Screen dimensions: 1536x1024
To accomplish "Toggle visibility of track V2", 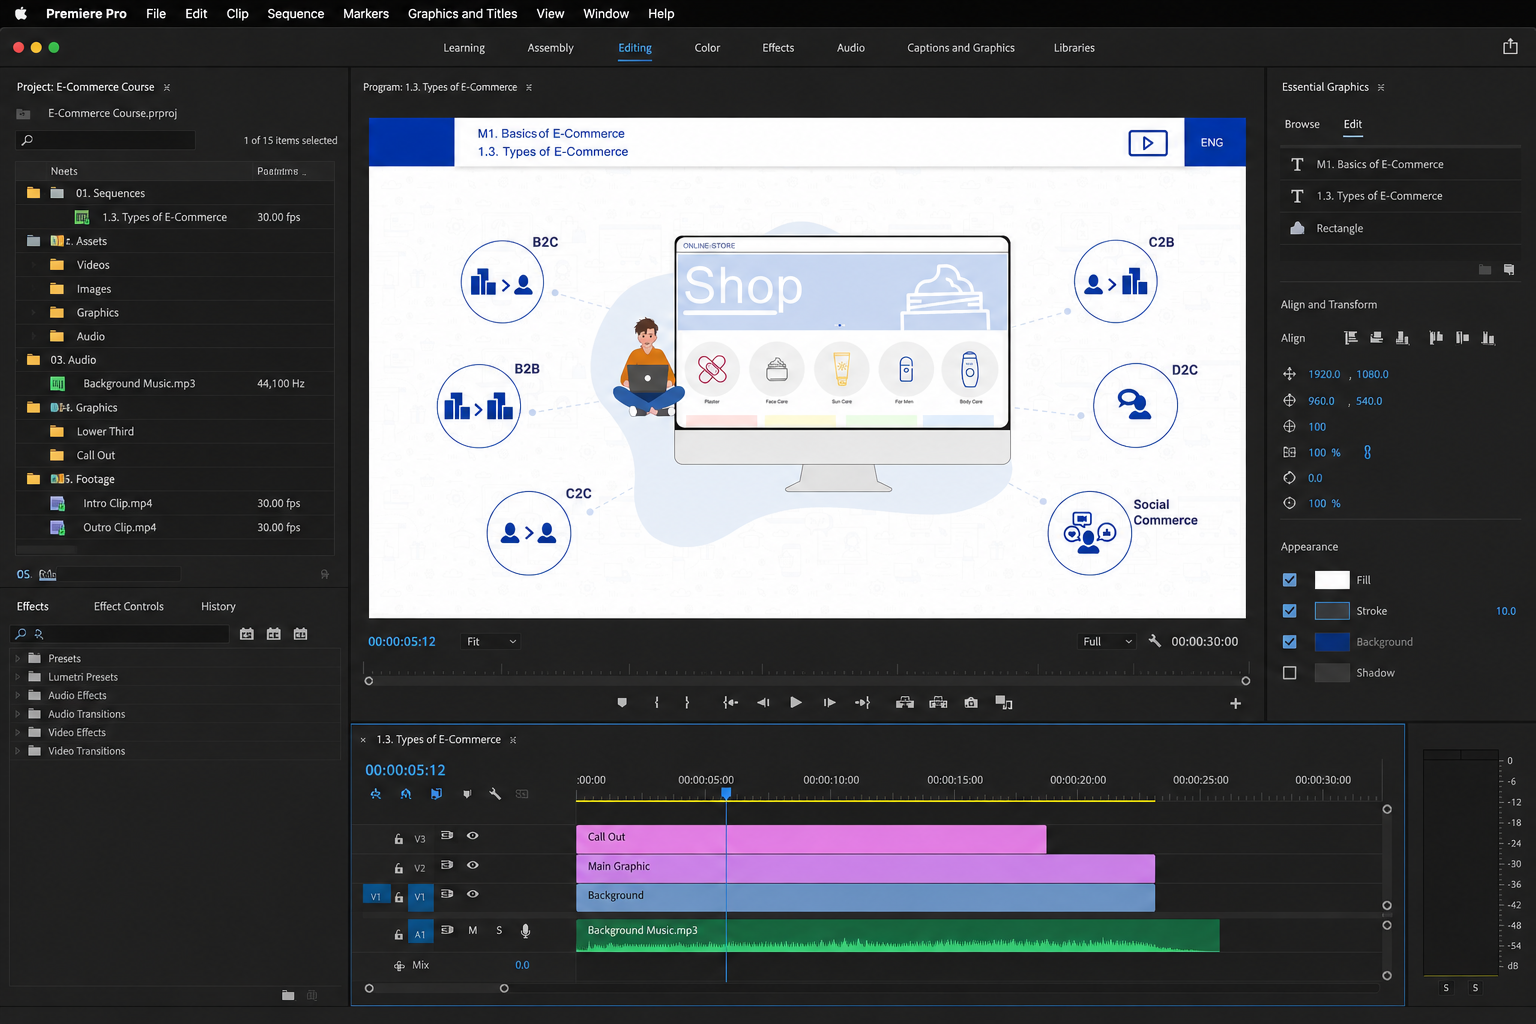I will [x=473, y=865].
